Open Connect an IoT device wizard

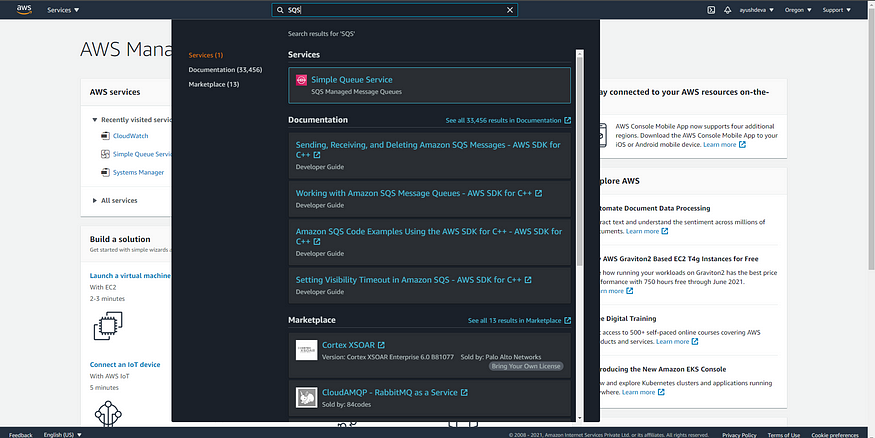125,364
